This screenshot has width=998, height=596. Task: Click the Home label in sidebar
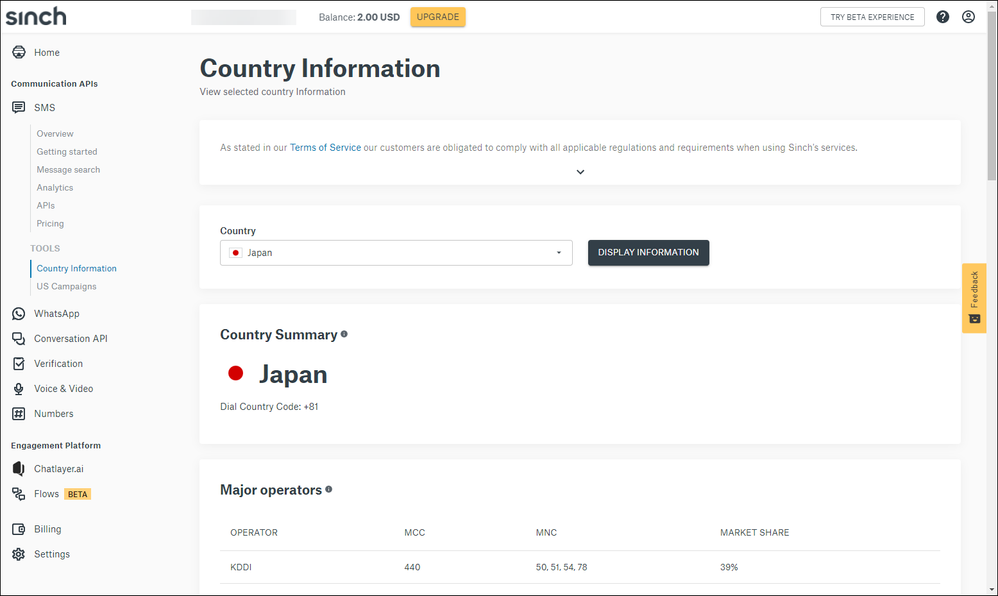(x=46, y=53)
